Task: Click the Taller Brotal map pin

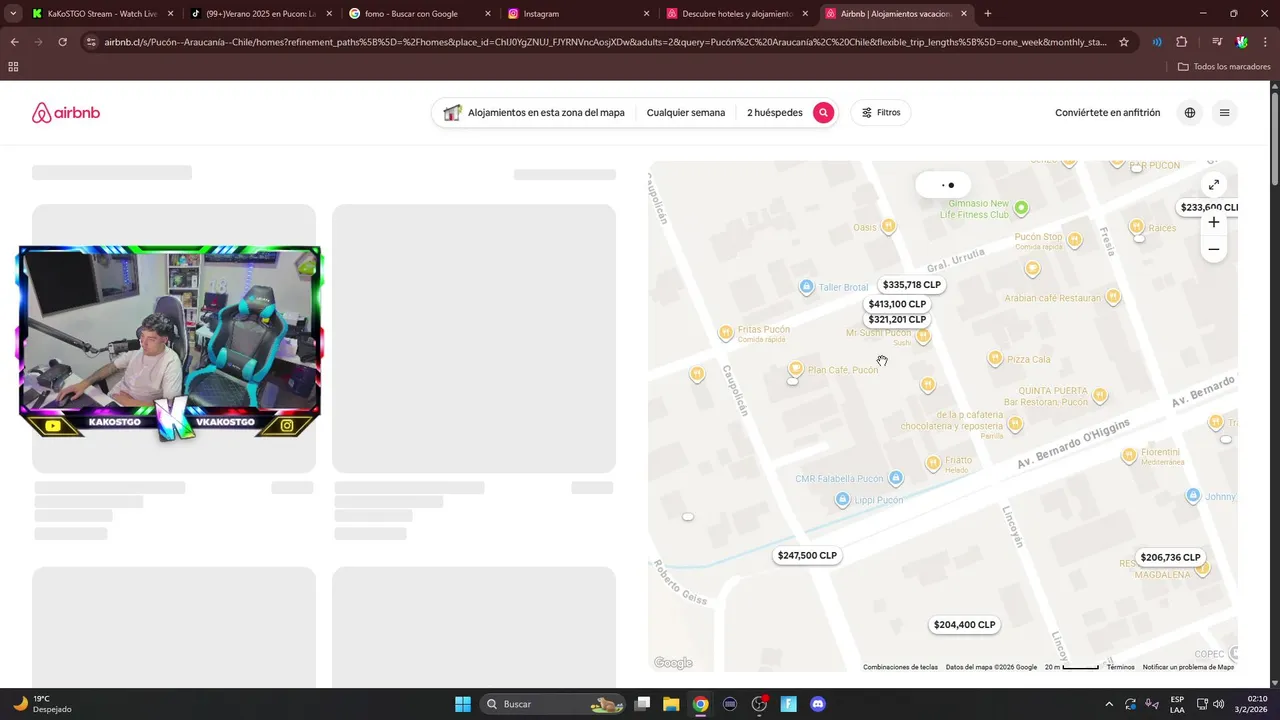Action: (x=807, y=288)
